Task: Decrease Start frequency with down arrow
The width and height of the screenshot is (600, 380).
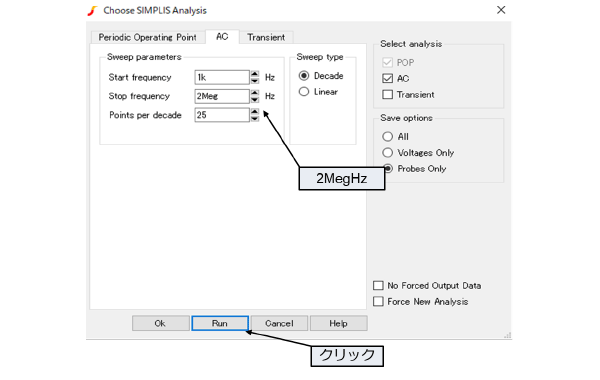Action: pyautogui.click(x=255, y=81)
